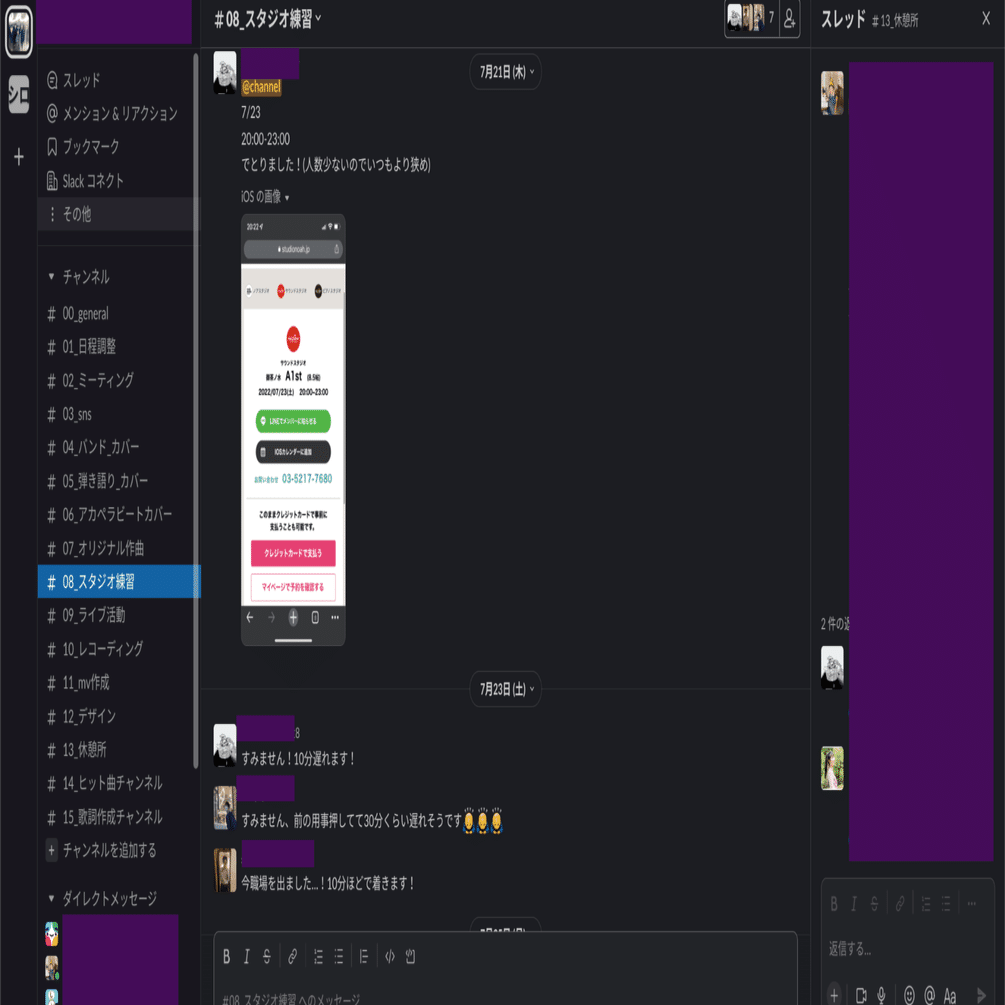Insert link in the thread reply box

pos(900,904)
